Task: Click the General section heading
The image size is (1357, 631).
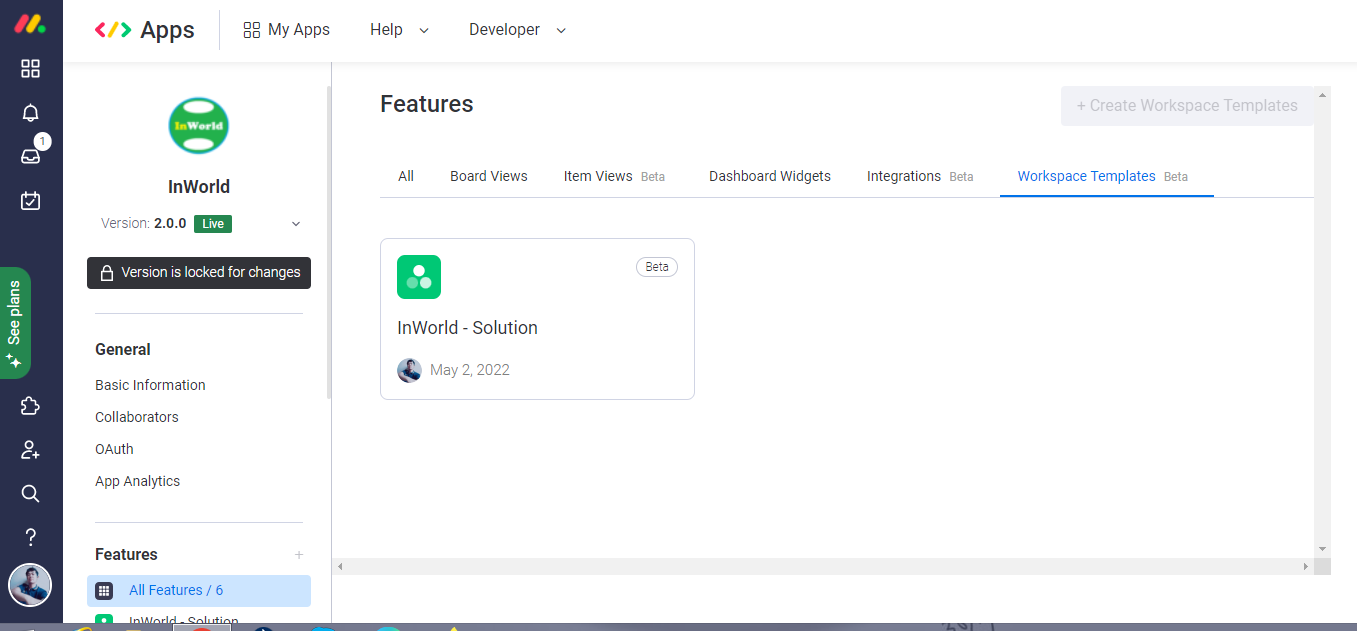Action: coord(123,350)
